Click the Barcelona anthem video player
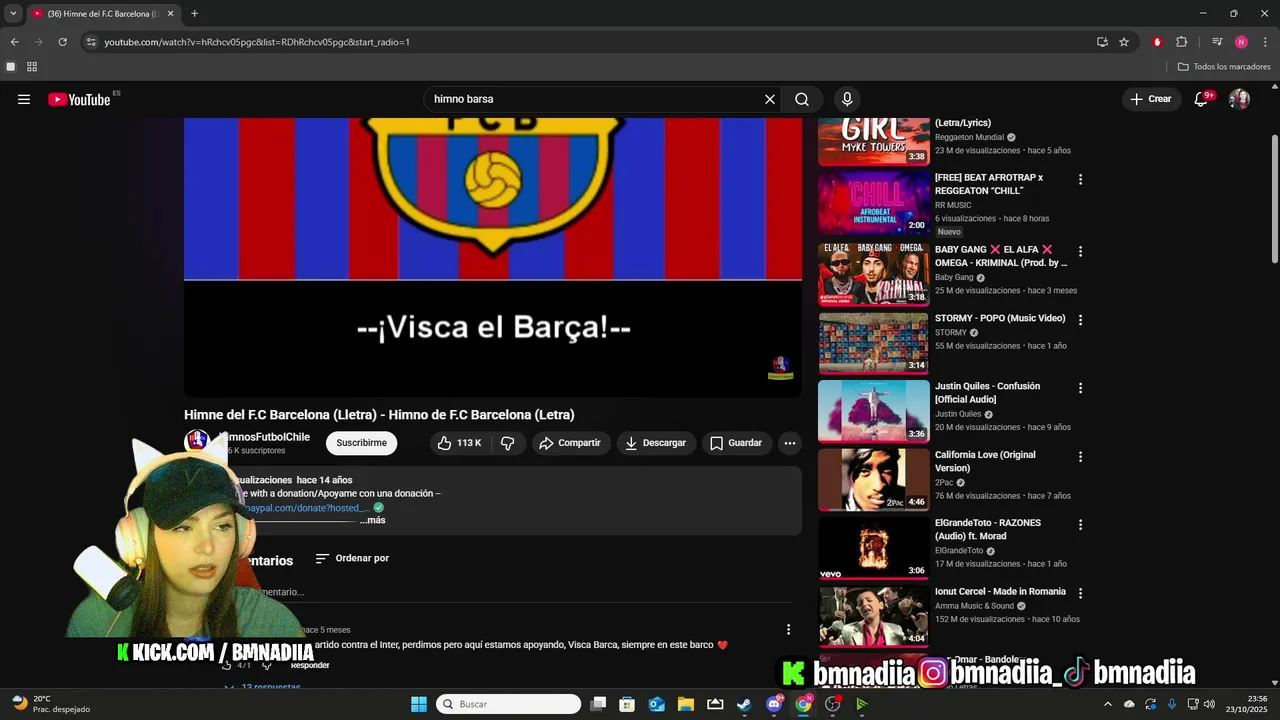Screen dimensions: 1280x720 (493, 257)
